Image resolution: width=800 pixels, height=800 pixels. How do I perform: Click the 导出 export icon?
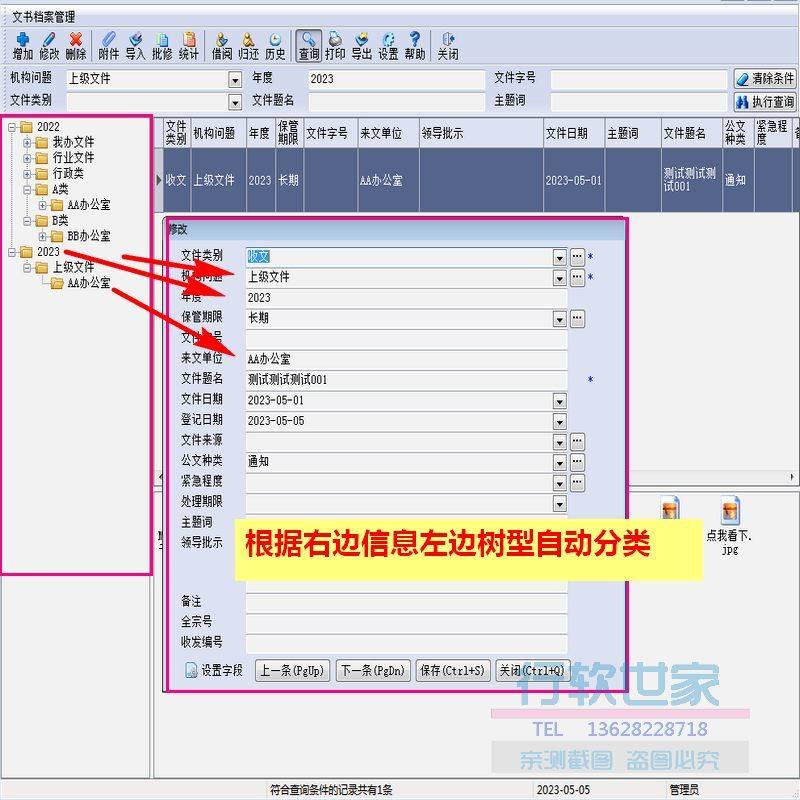pyautogui.click(x=362, y=46)
